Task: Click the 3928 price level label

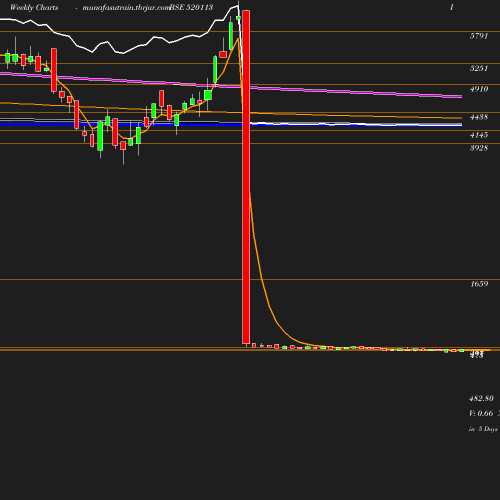Action: point(479,148)
